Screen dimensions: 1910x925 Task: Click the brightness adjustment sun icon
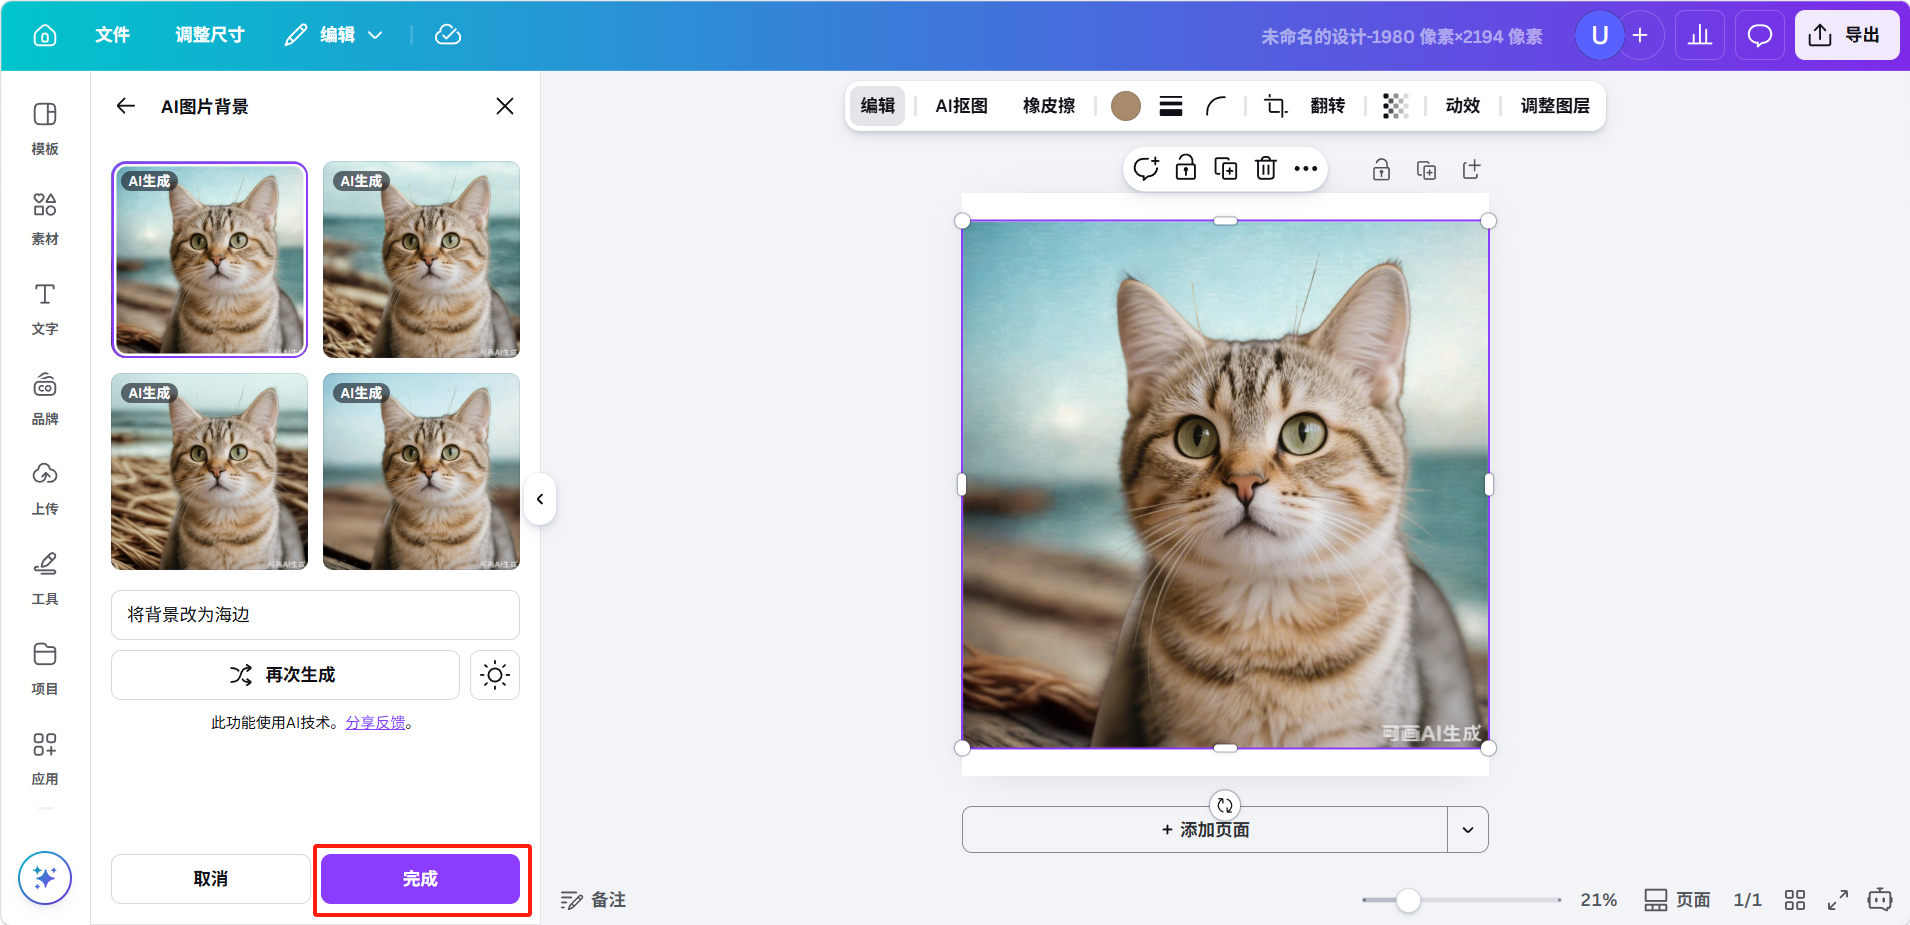click(495, 675)
